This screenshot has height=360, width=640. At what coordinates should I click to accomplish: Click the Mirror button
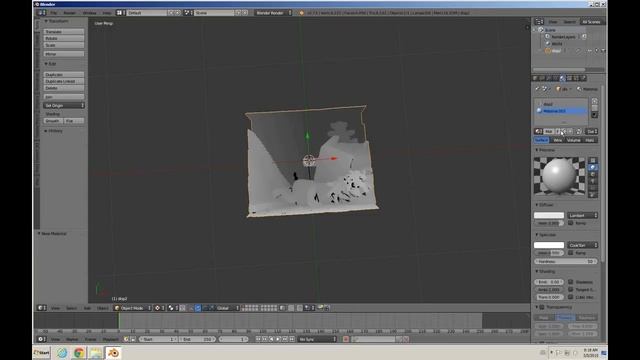64,54
